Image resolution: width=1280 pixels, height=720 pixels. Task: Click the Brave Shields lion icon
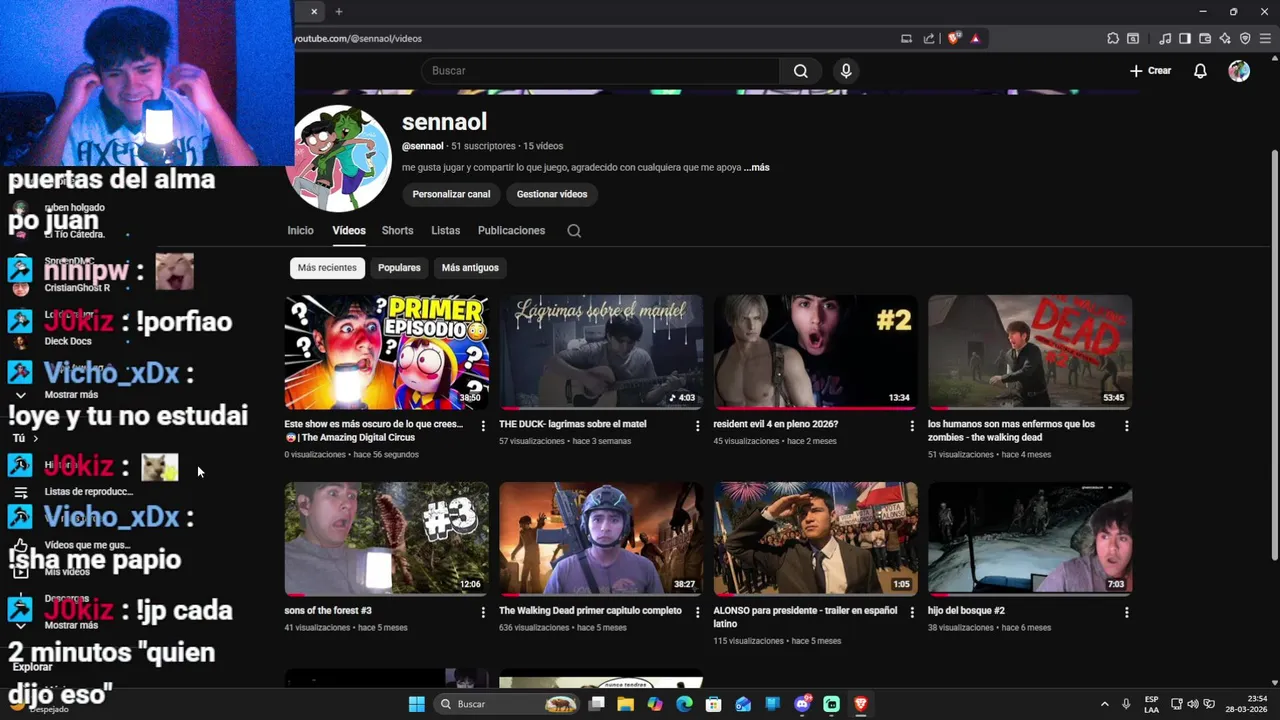[954, 39]
